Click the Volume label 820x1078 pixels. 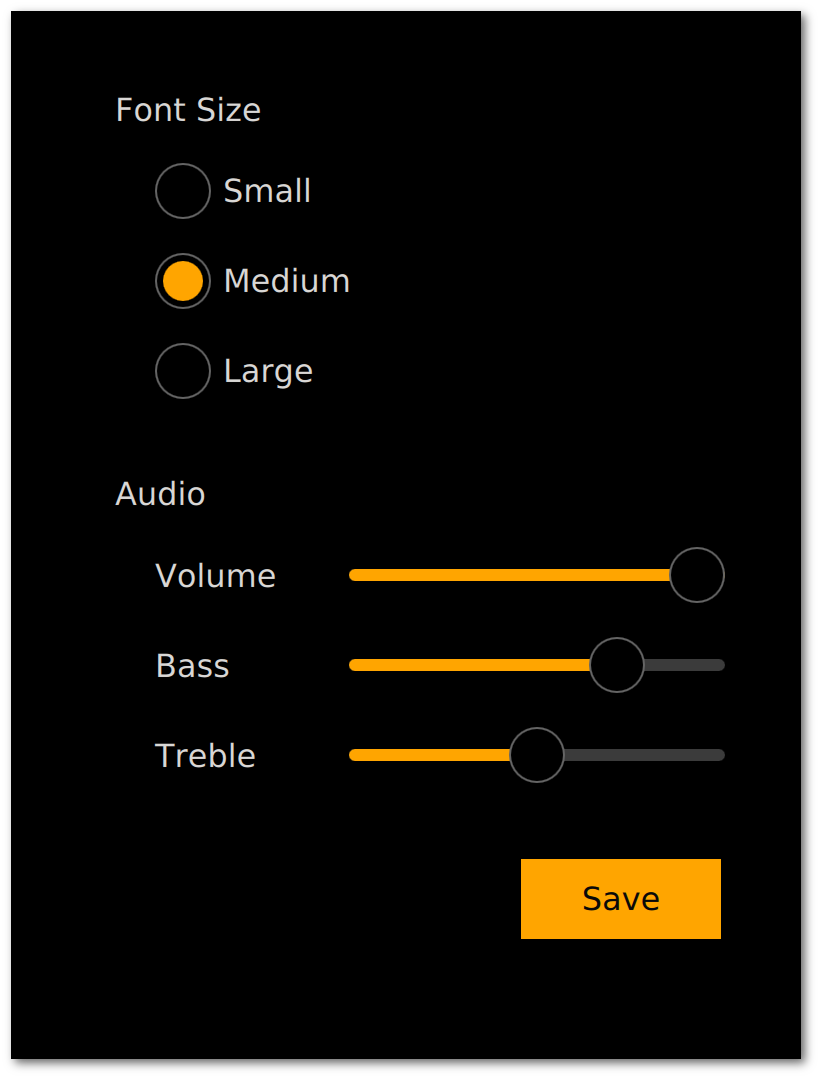[x=215, y=575]
